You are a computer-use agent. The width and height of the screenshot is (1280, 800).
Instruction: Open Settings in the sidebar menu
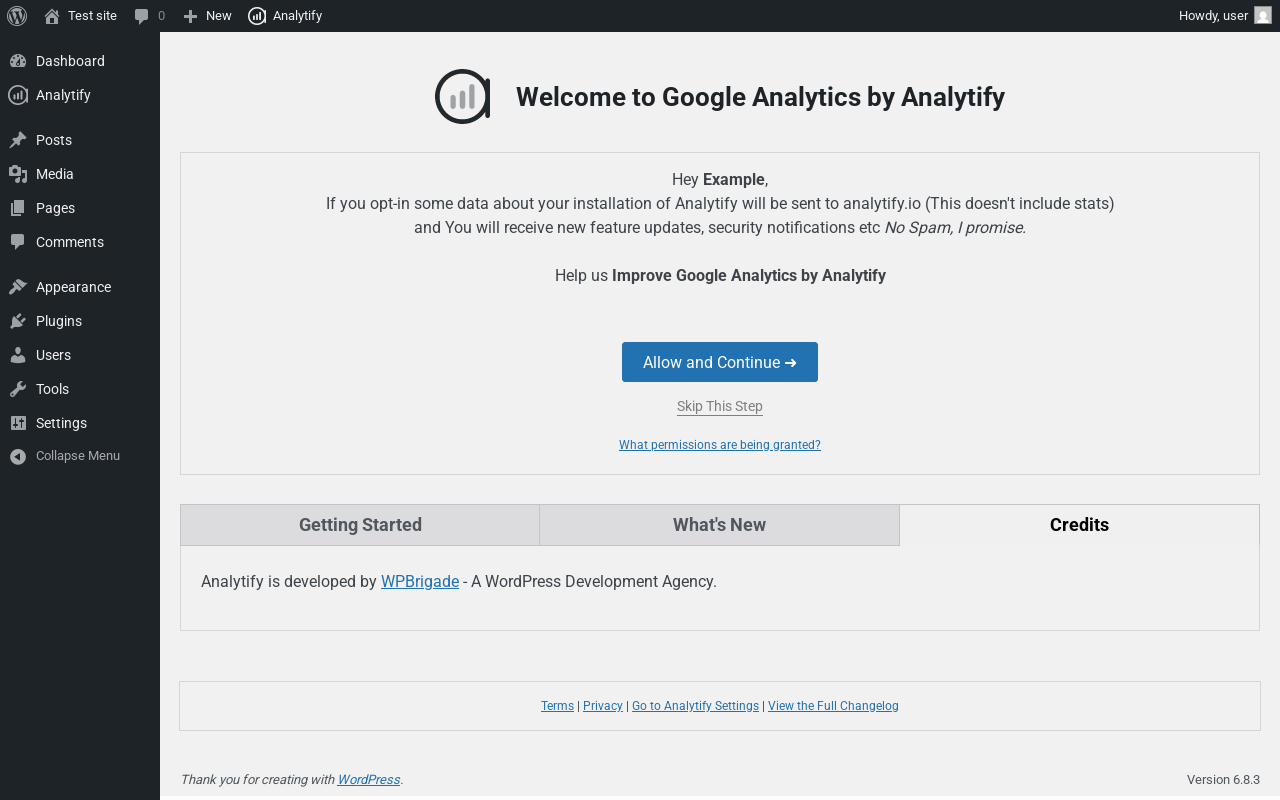tap(61, 423)
